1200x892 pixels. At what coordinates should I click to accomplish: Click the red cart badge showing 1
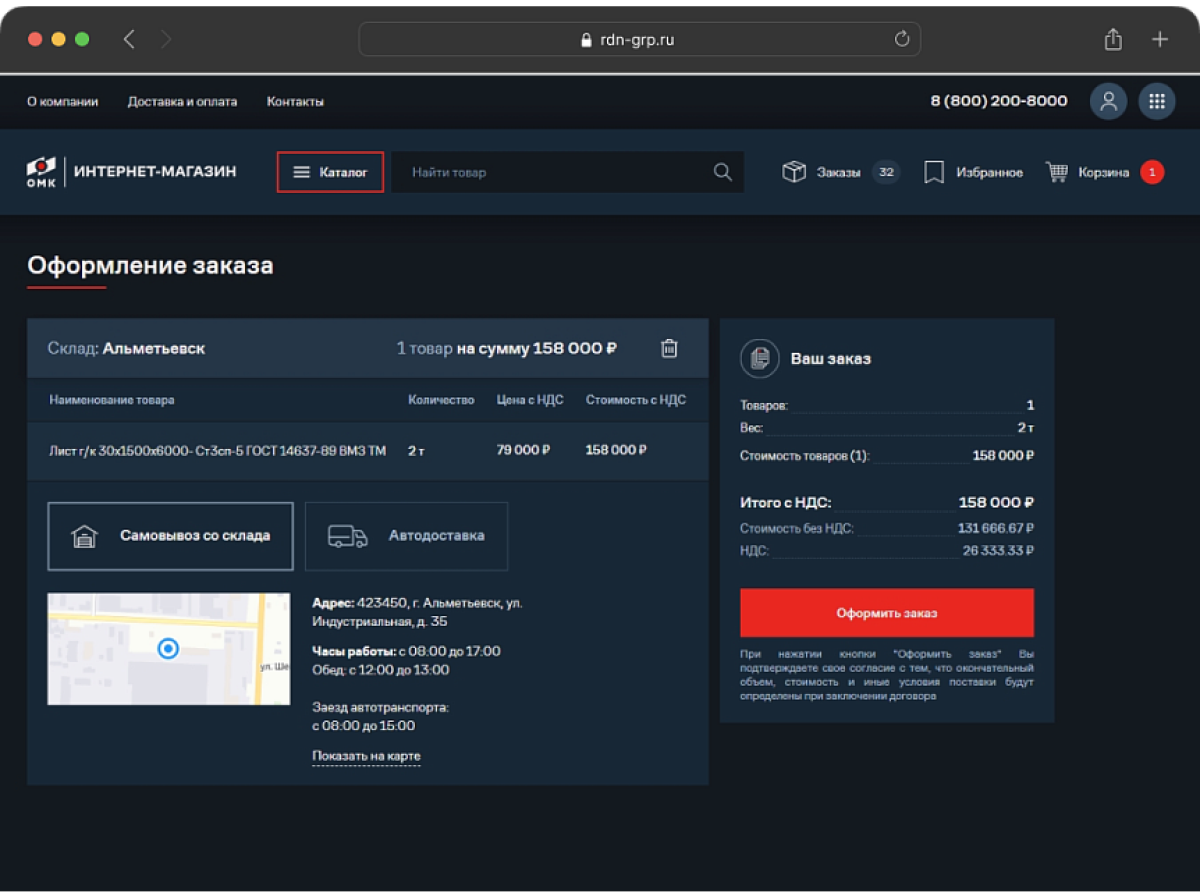click(x=1152, y=172)
